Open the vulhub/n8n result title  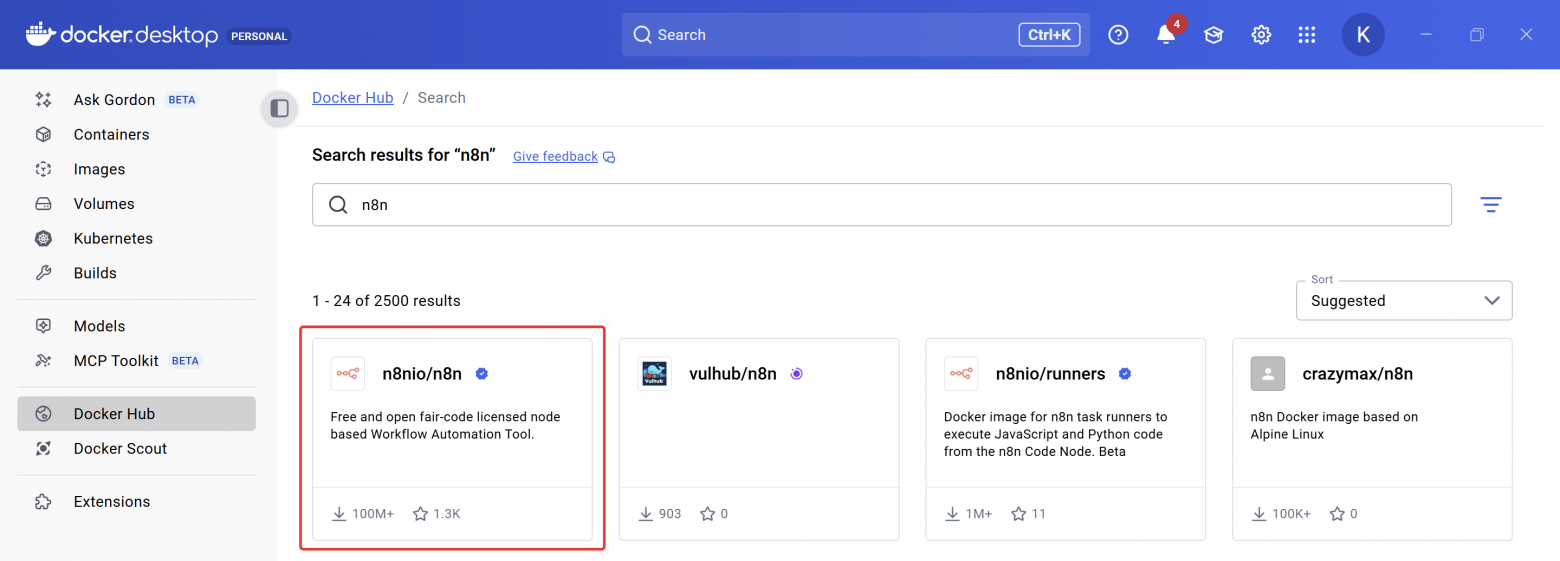click(x=733, y=374)
